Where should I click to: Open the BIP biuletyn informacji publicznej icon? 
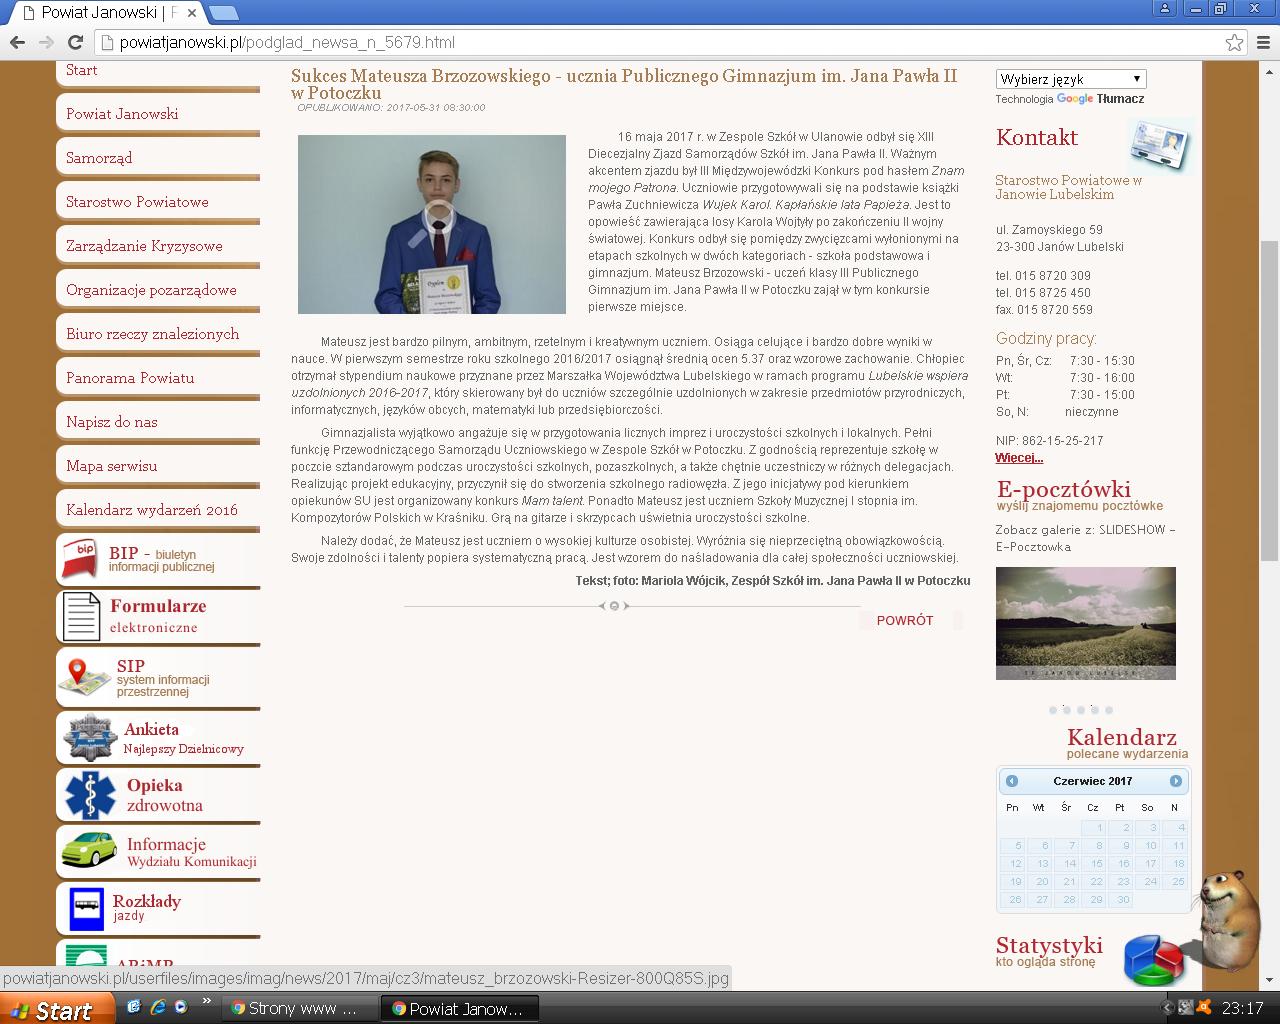[80, 558]
